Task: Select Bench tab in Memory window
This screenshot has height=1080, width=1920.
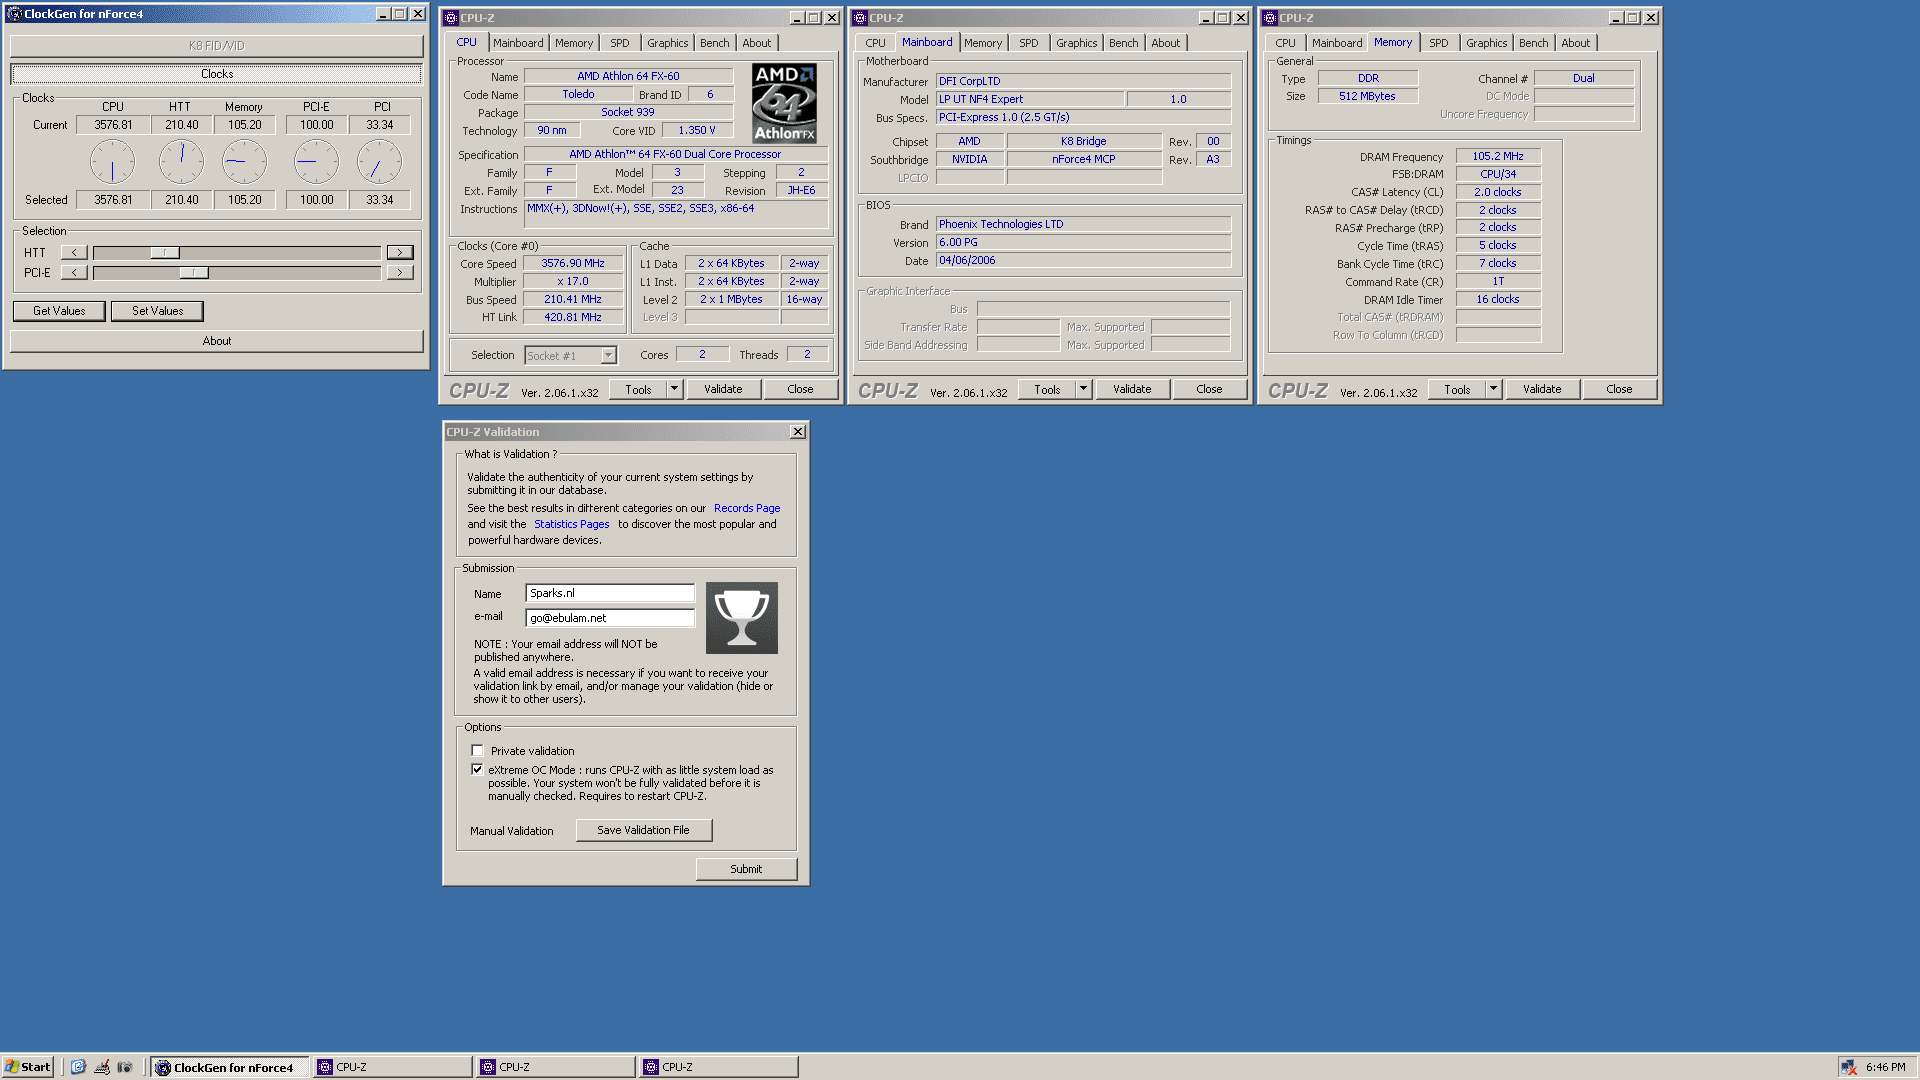Action: [x=1533, y=43]
